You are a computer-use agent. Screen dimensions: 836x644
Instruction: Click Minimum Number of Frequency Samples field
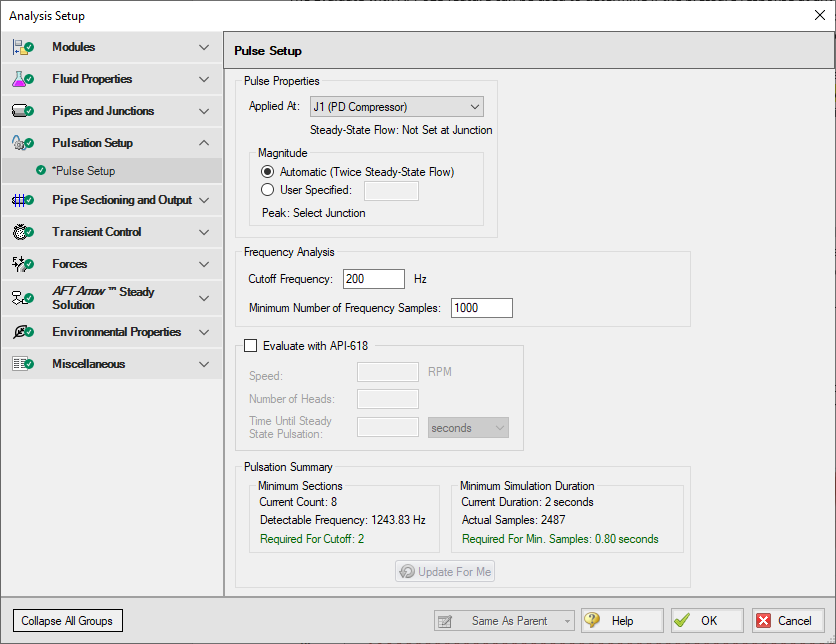(481, 308)
